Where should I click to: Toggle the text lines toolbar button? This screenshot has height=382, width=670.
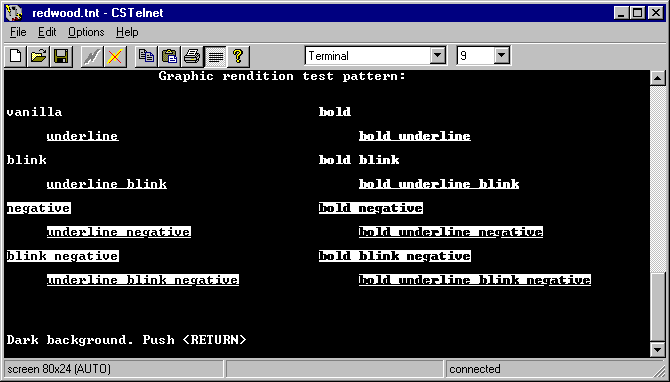pos(215,56)
